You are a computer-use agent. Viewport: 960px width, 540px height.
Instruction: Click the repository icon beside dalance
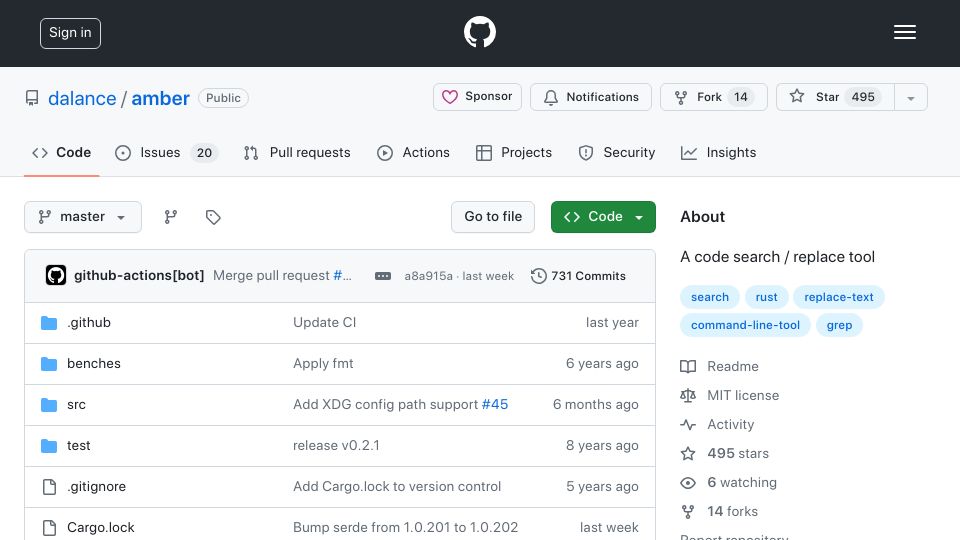pos(32,98)
